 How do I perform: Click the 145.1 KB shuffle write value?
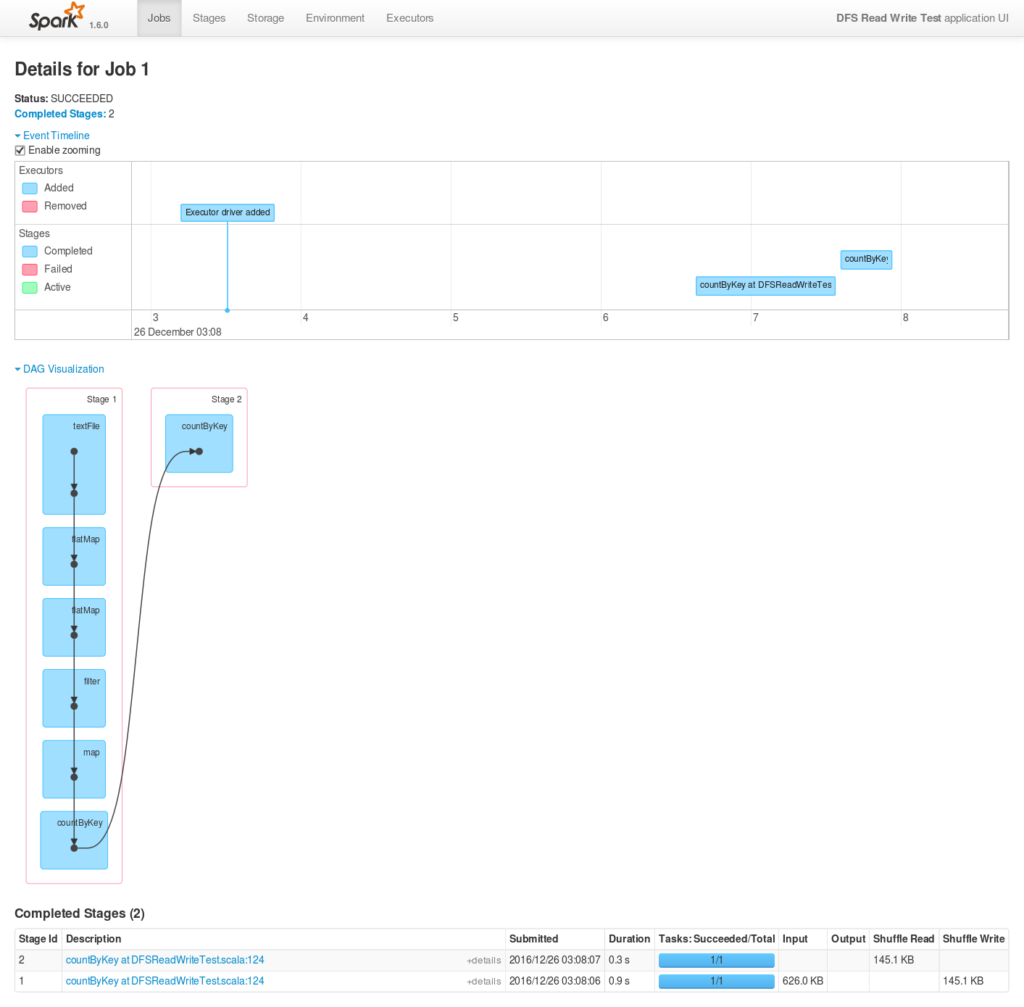tap(963, 981)
